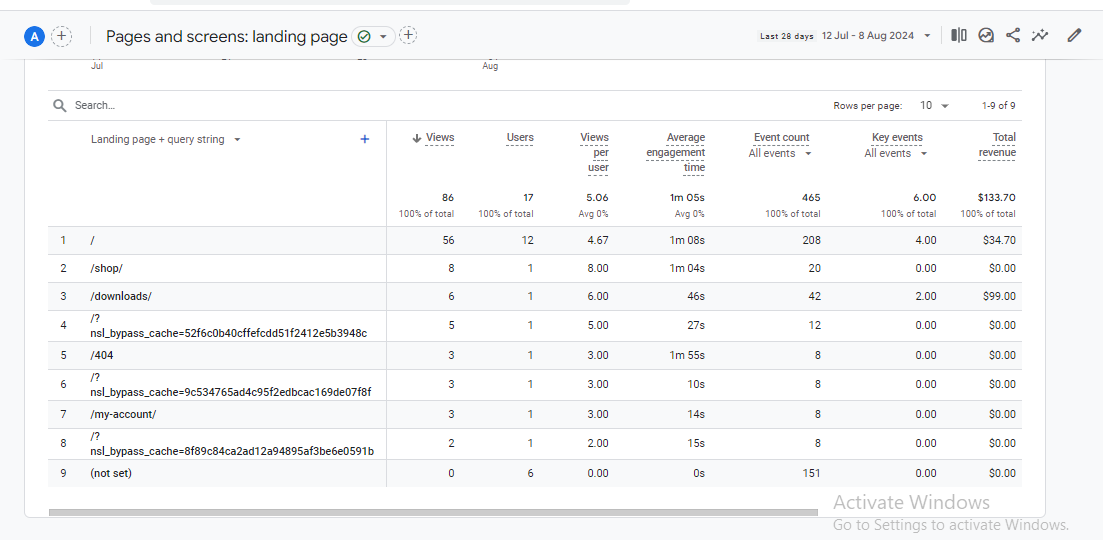1103x540 pixels.
Task: Sort by Average engagement time header
Action: pos(675,153)
